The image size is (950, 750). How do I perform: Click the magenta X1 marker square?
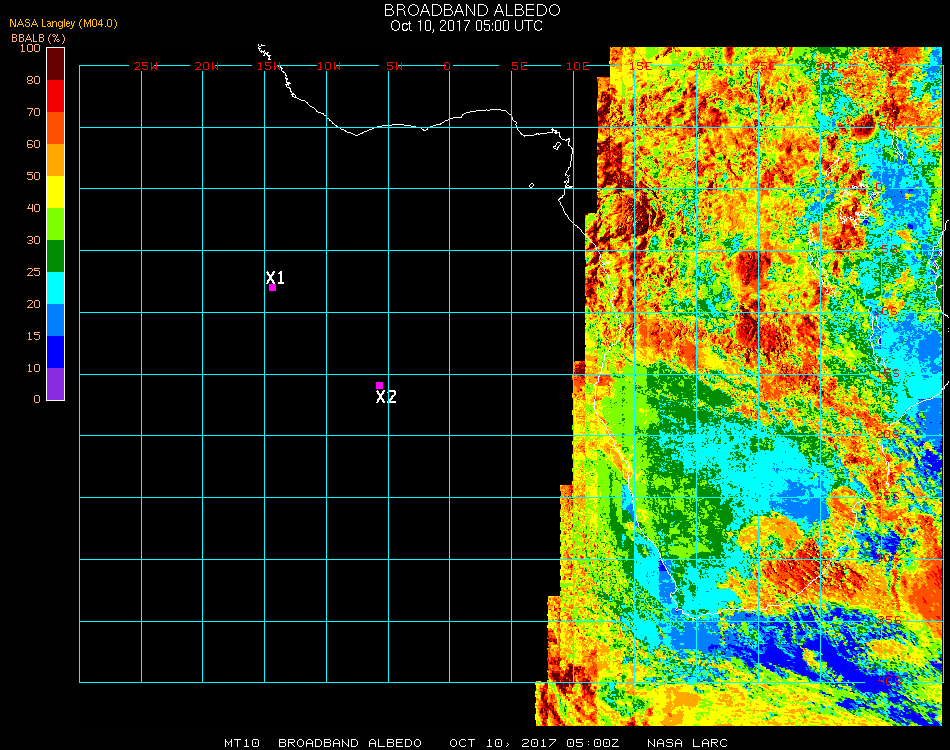[273, 288]
